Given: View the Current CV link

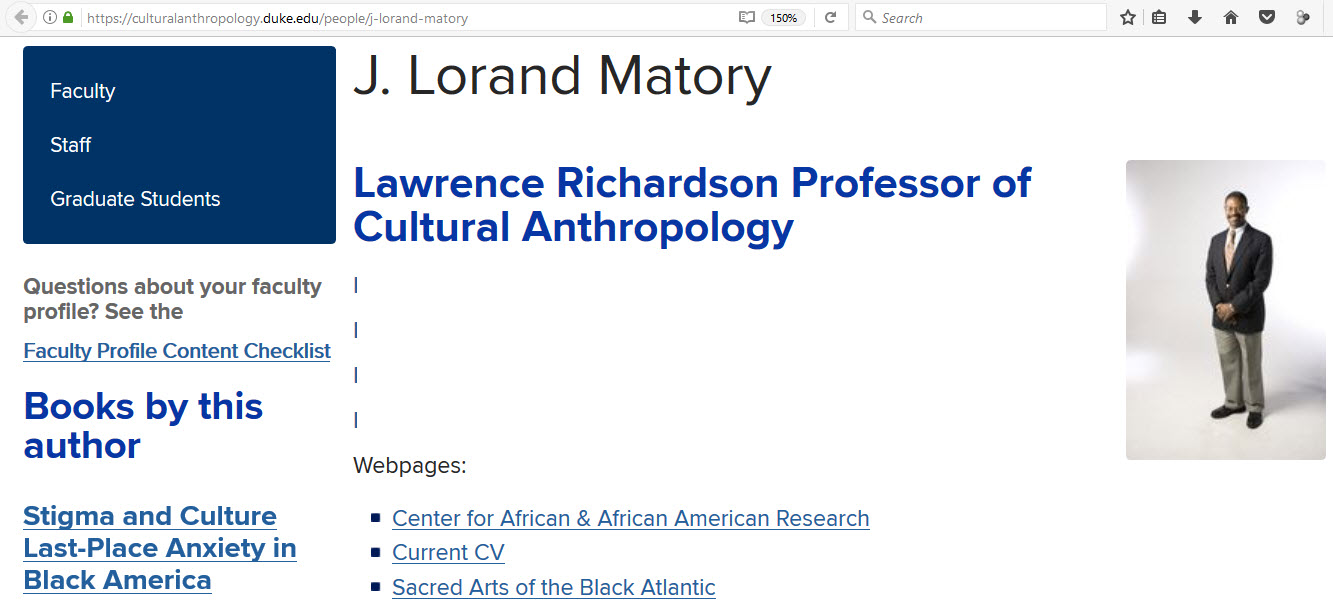Looking at the screenshot, I should (x=448, y=552).
